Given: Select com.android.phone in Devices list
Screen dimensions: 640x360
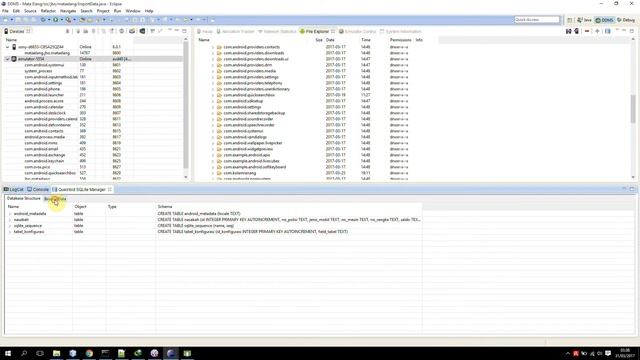Looking at the screenshot, I should [42, 89].
